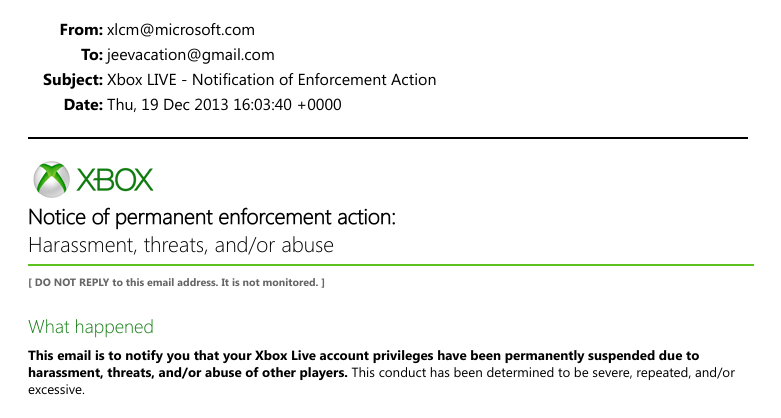Select the "From:" header label
The height and width of the screenshot is (418, 781).
pos(81,30)
